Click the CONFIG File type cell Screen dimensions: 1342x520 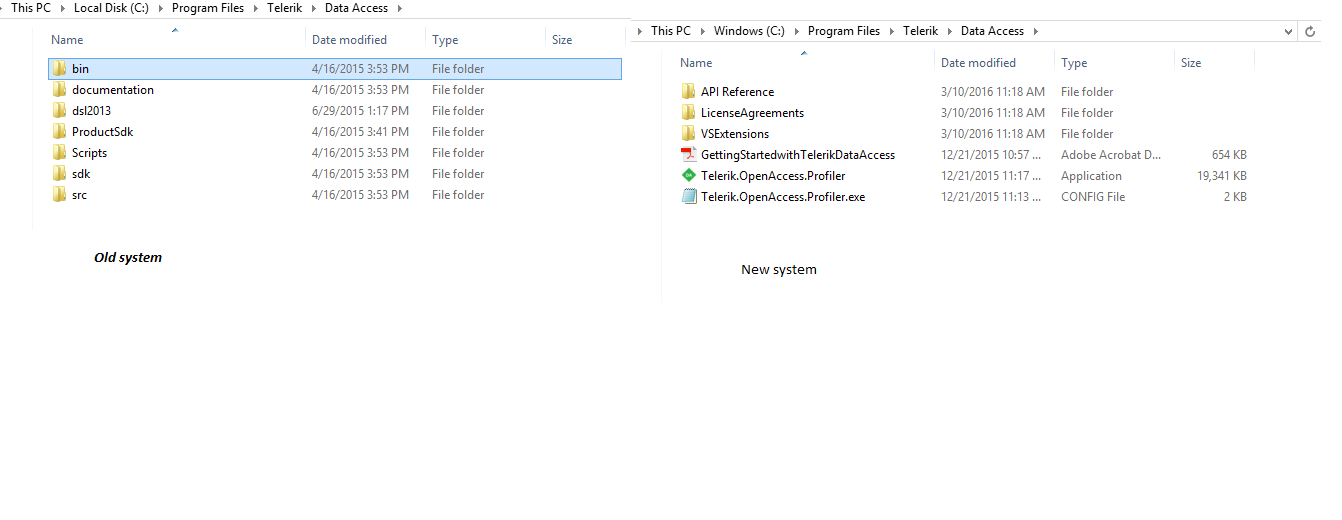coord(1093,197)
